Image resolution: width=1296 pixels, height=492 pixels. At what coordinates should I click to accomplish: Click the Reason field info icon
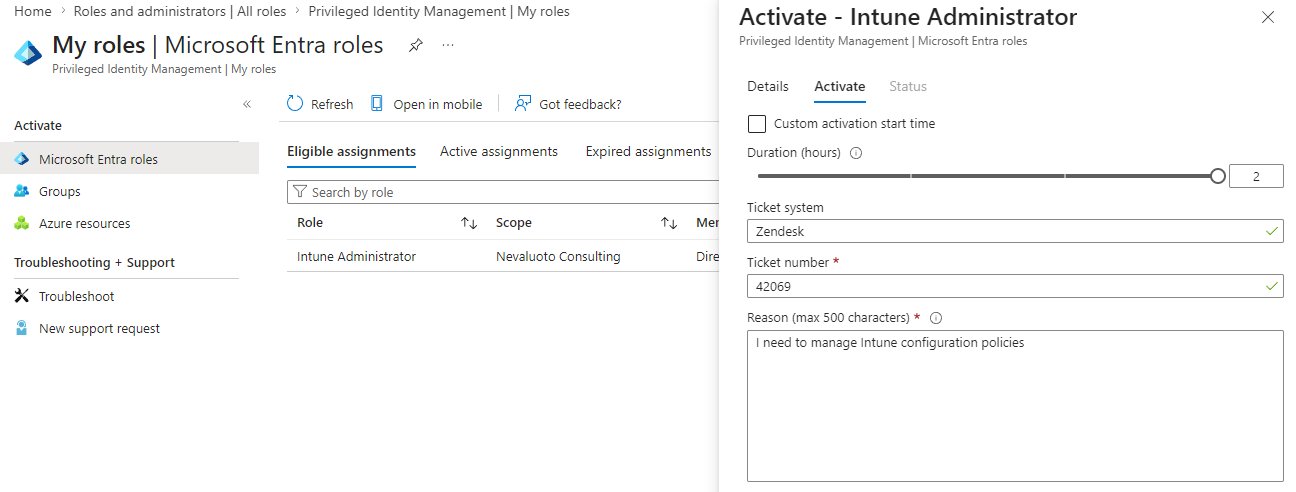click(936, 318)
